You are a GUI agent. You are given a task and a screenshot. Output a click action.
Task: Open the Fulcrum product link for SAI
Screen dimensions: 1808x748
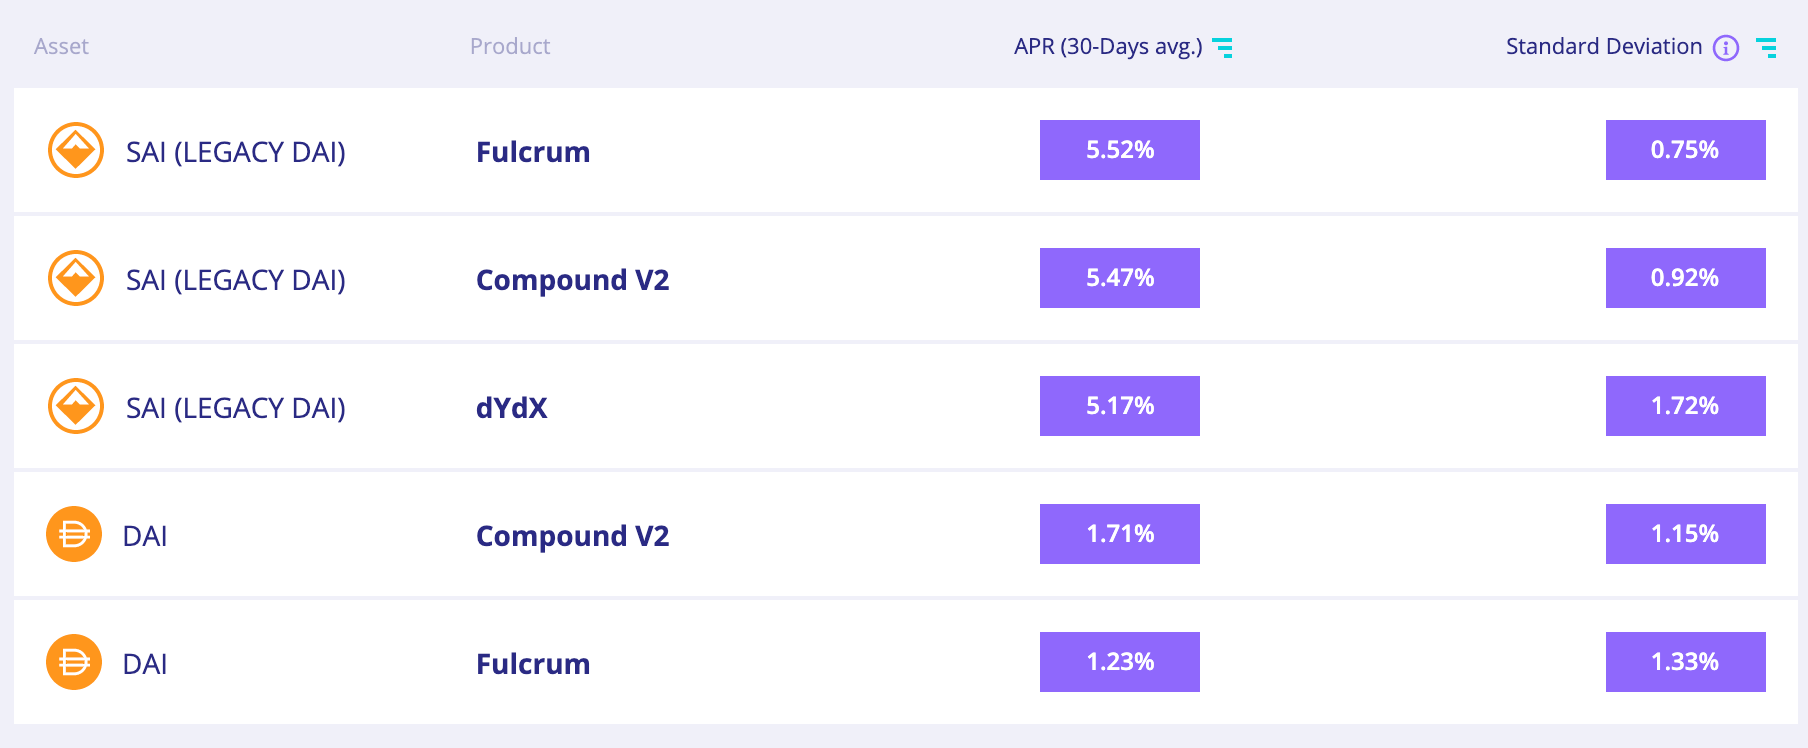(533, 152)
